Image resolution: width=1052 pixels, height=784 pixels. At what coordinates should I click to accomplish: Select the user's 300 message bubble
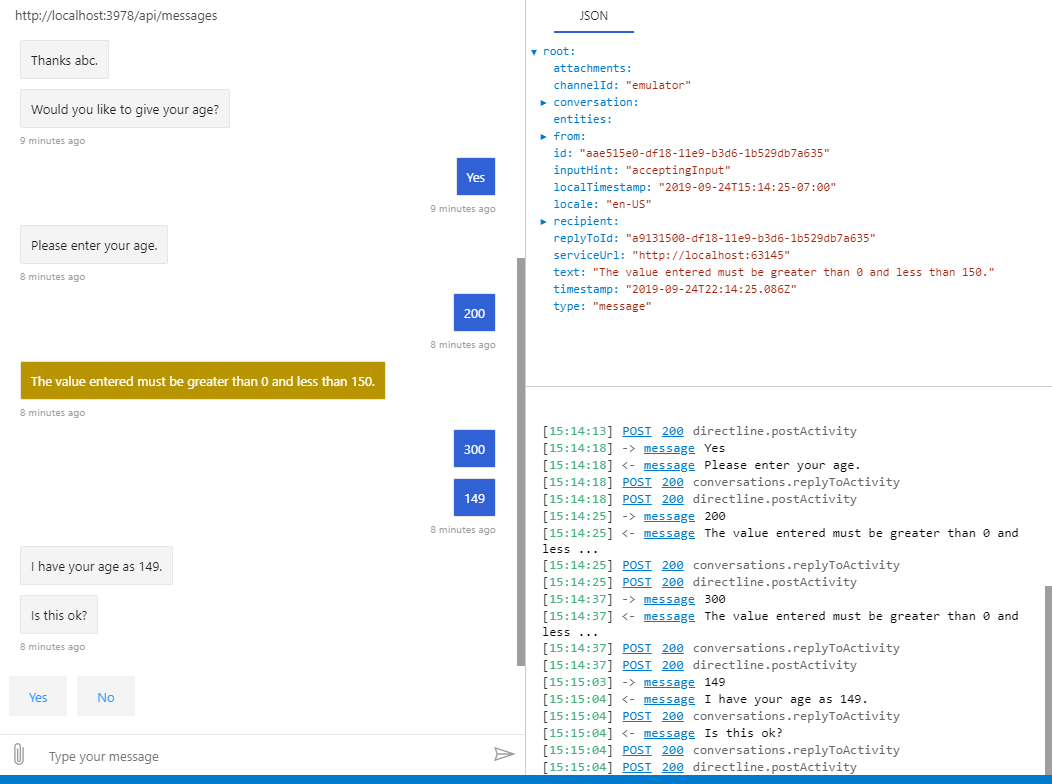474,449
